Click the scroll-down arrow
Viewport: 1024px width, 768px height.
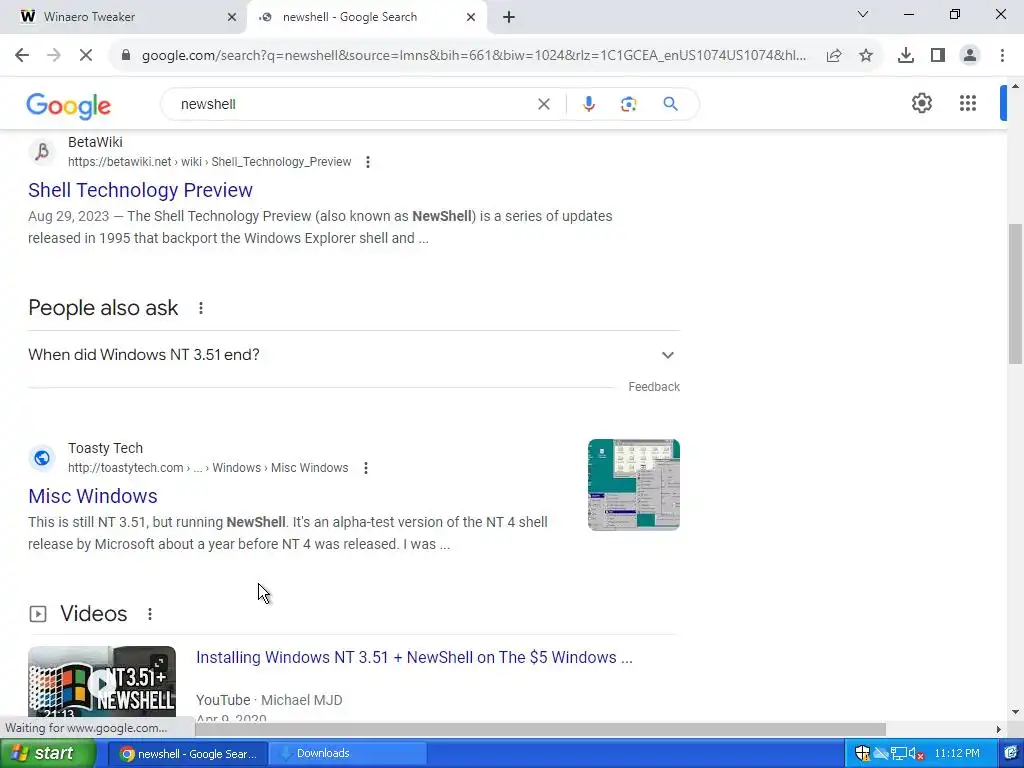click(x=1015, y=712)
